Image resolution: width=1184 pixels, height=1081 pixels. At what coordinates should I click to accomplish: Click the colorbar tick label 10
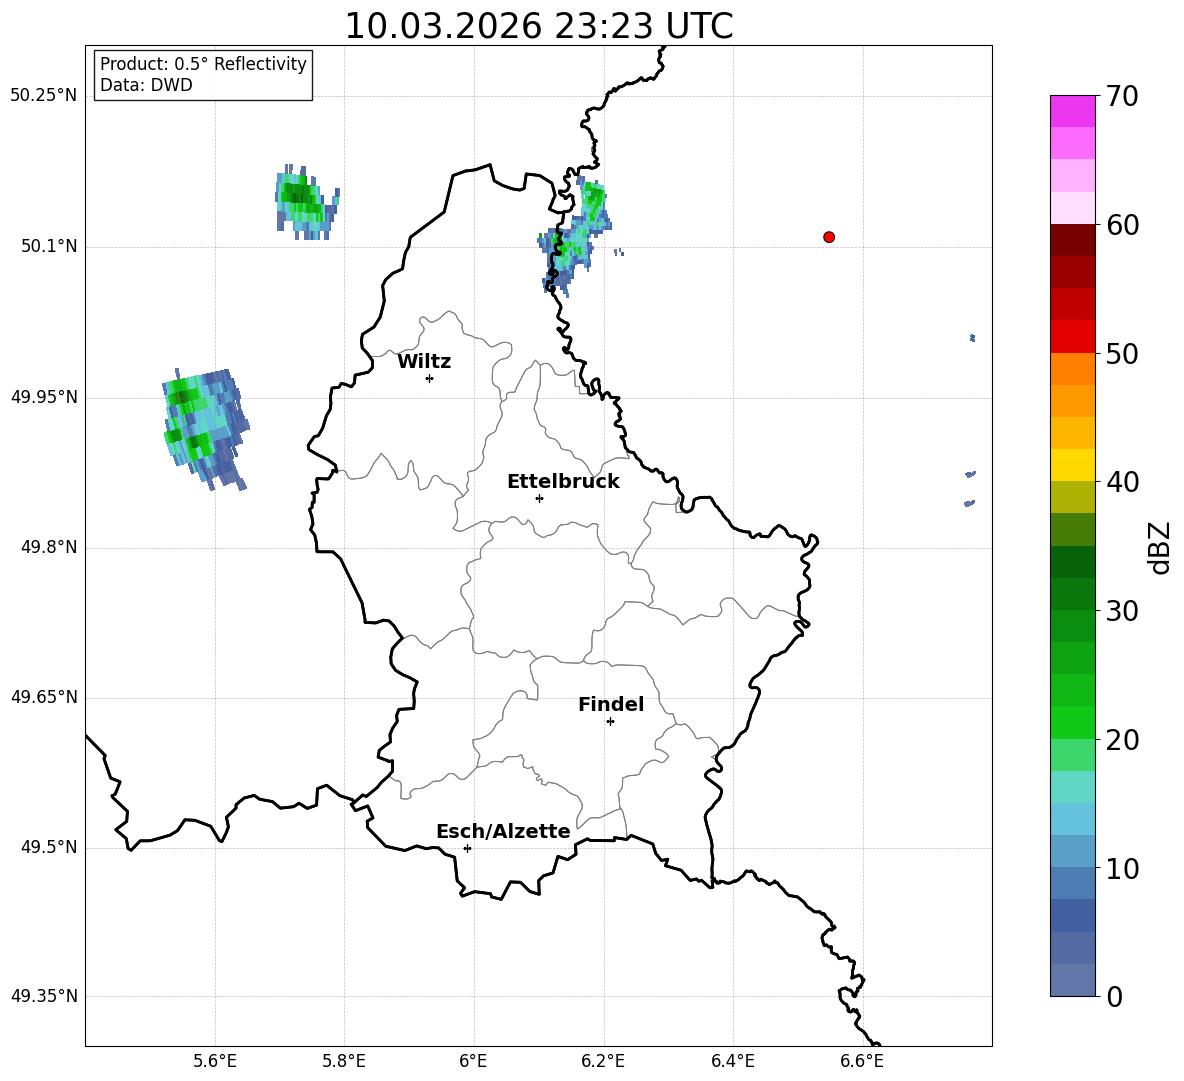coord(1122,868)
